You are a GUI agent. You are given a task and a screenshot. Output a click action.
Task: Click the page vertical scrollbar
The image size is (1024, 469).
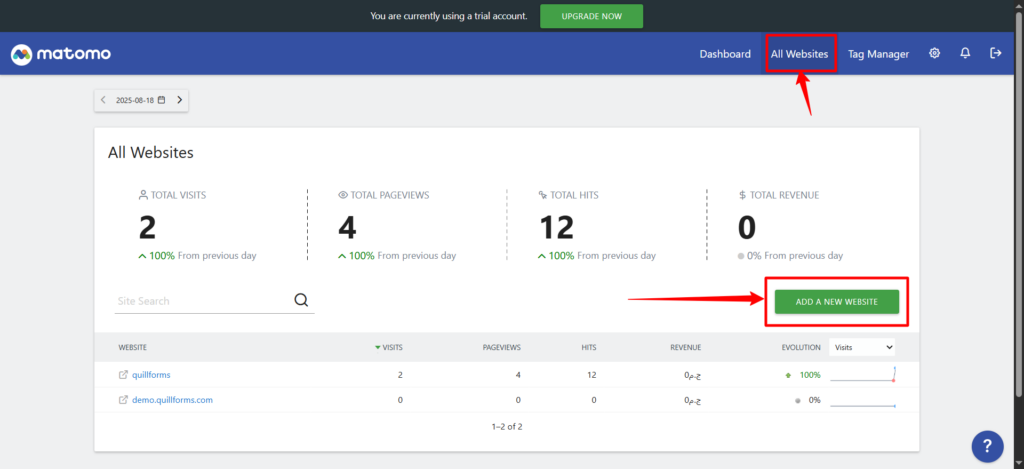point(1019,202)
